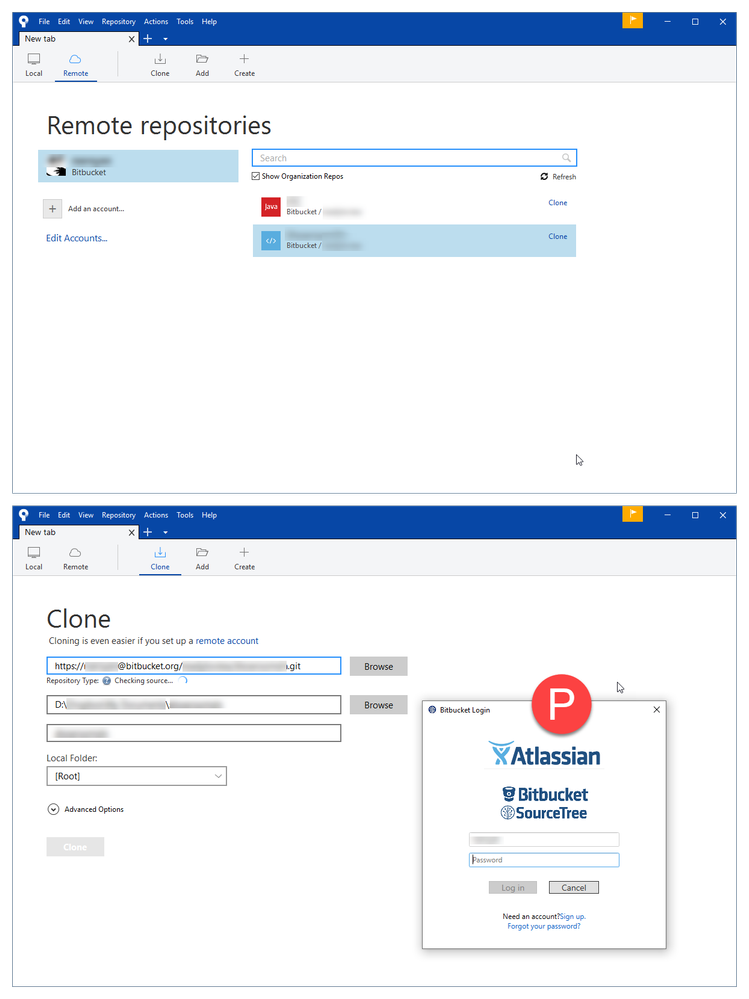Open the Tools menu in the bottom window
The width and height of the screenshot is (749, 999).
(185, 515)
